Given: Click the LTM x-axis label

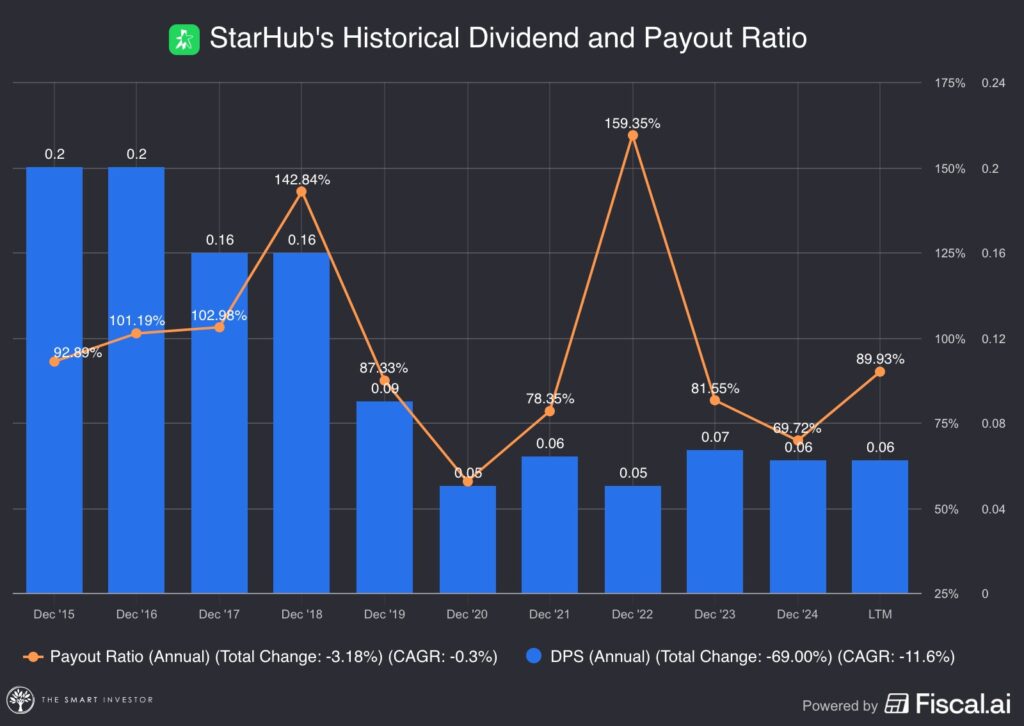Looking at the screenshot, I should tap(880, 612).
